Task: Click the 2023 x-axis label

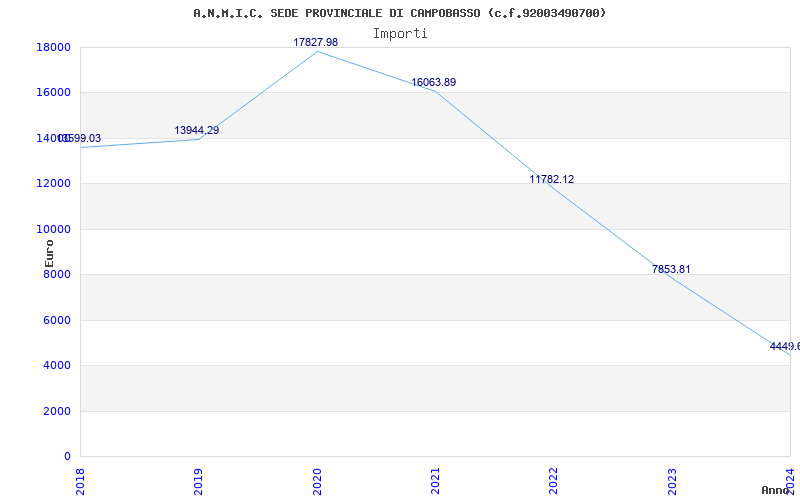Action: point(672,481)
